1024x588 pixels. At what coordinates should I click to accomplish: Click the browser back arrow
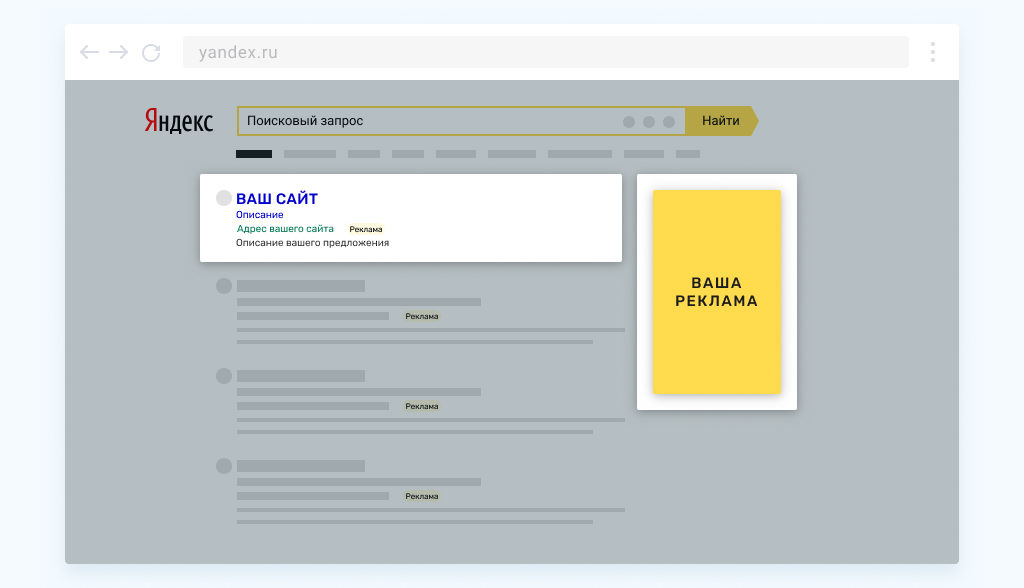pos(89,52)
